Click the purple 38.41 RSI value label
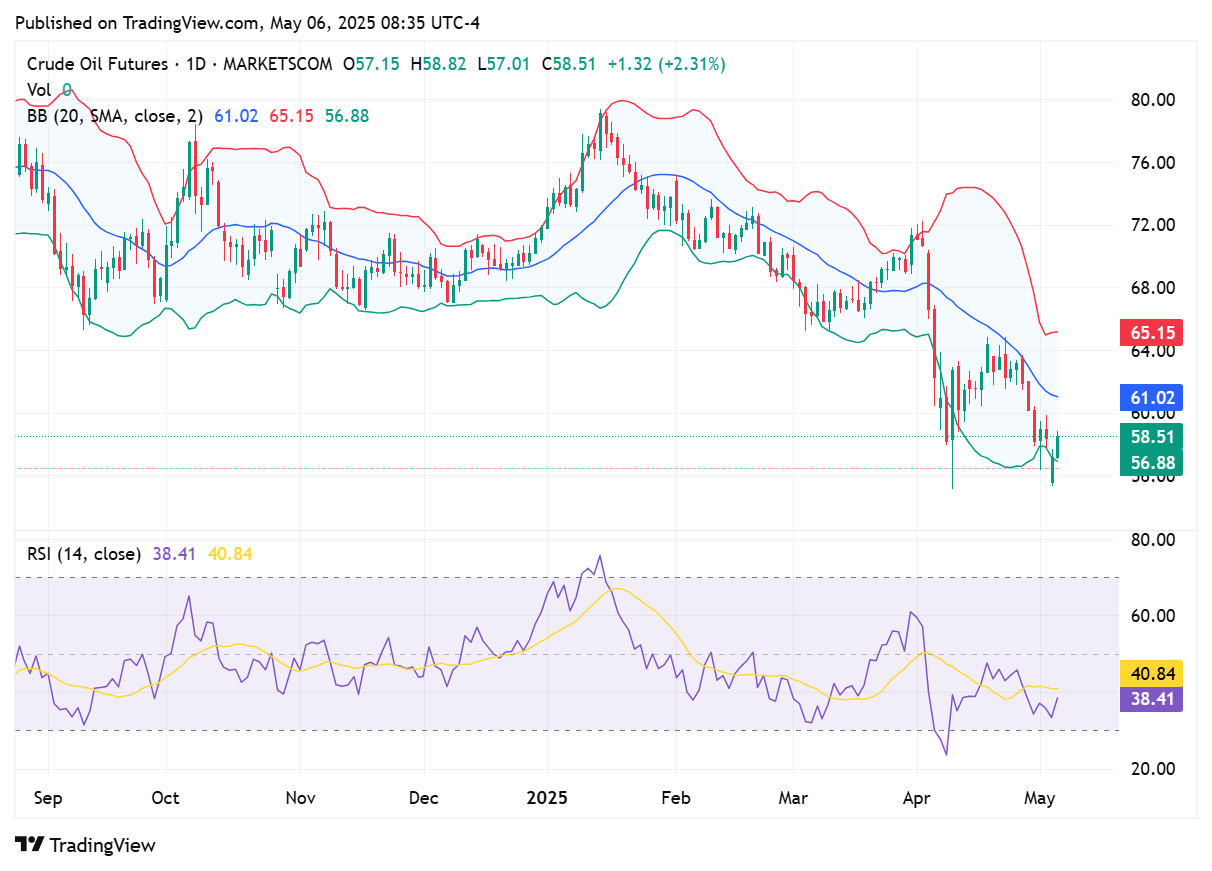This screenshot has height=871, width=1212. click(x=1150, y=701)
